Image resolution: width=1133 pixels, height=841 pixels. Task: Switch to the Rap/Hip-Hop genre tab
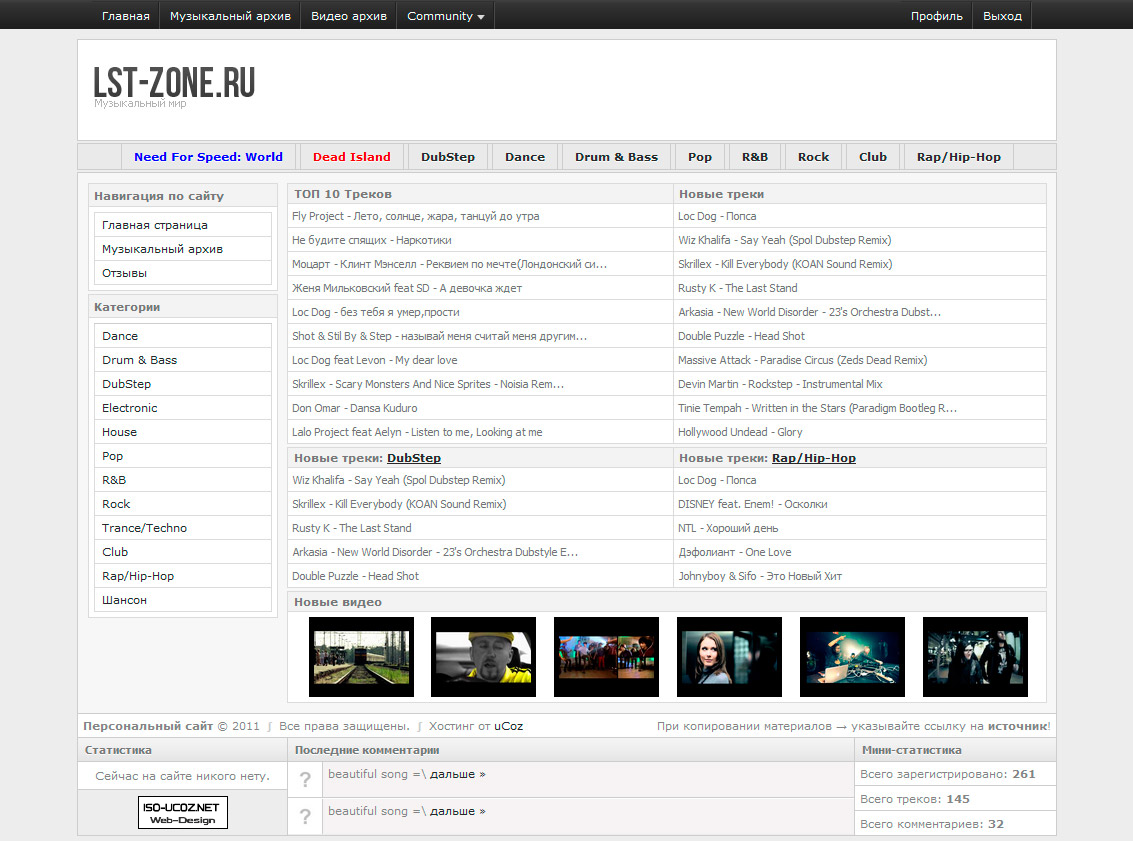pos(958,157)
